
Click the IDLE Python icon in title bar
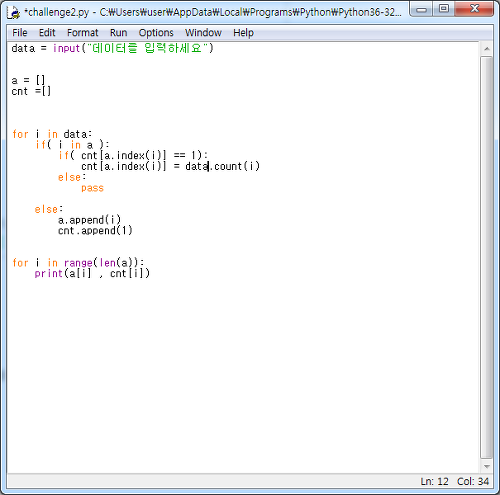tap(14, 12)
